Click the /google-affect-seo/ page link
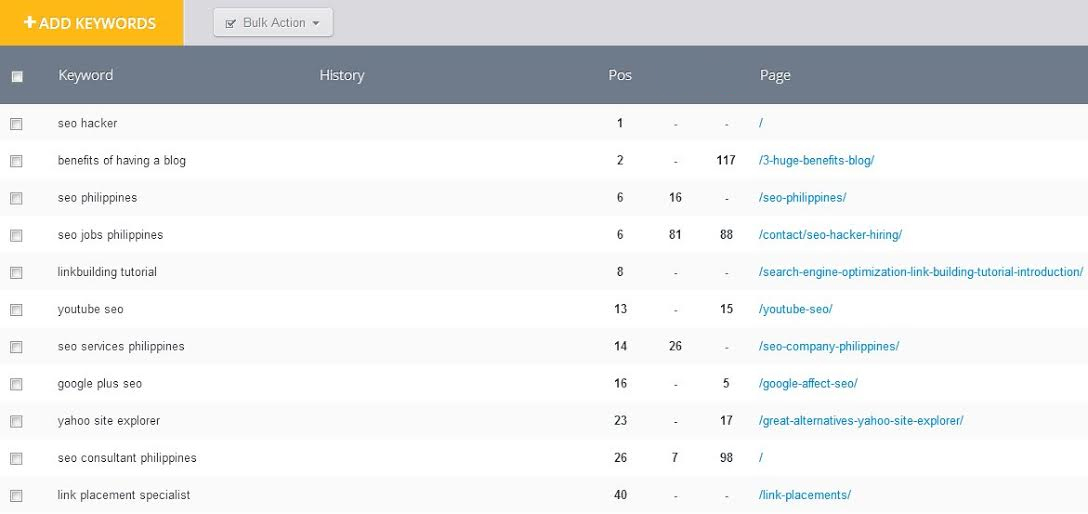The height and width of the screenshot is (514, 1088). coord(808,384)
